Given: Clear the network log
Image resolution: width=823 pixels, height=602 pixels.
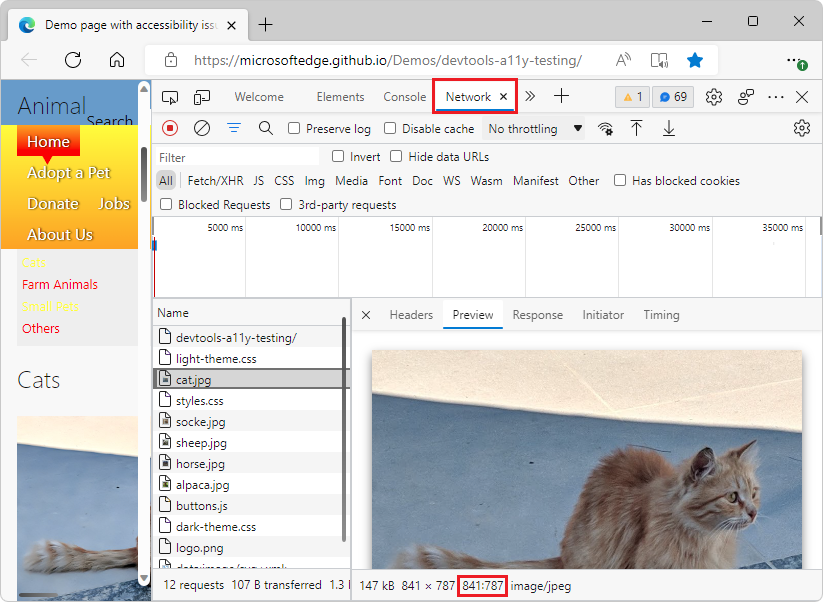Looking at the screenshot, I should (x=200, y=128).
